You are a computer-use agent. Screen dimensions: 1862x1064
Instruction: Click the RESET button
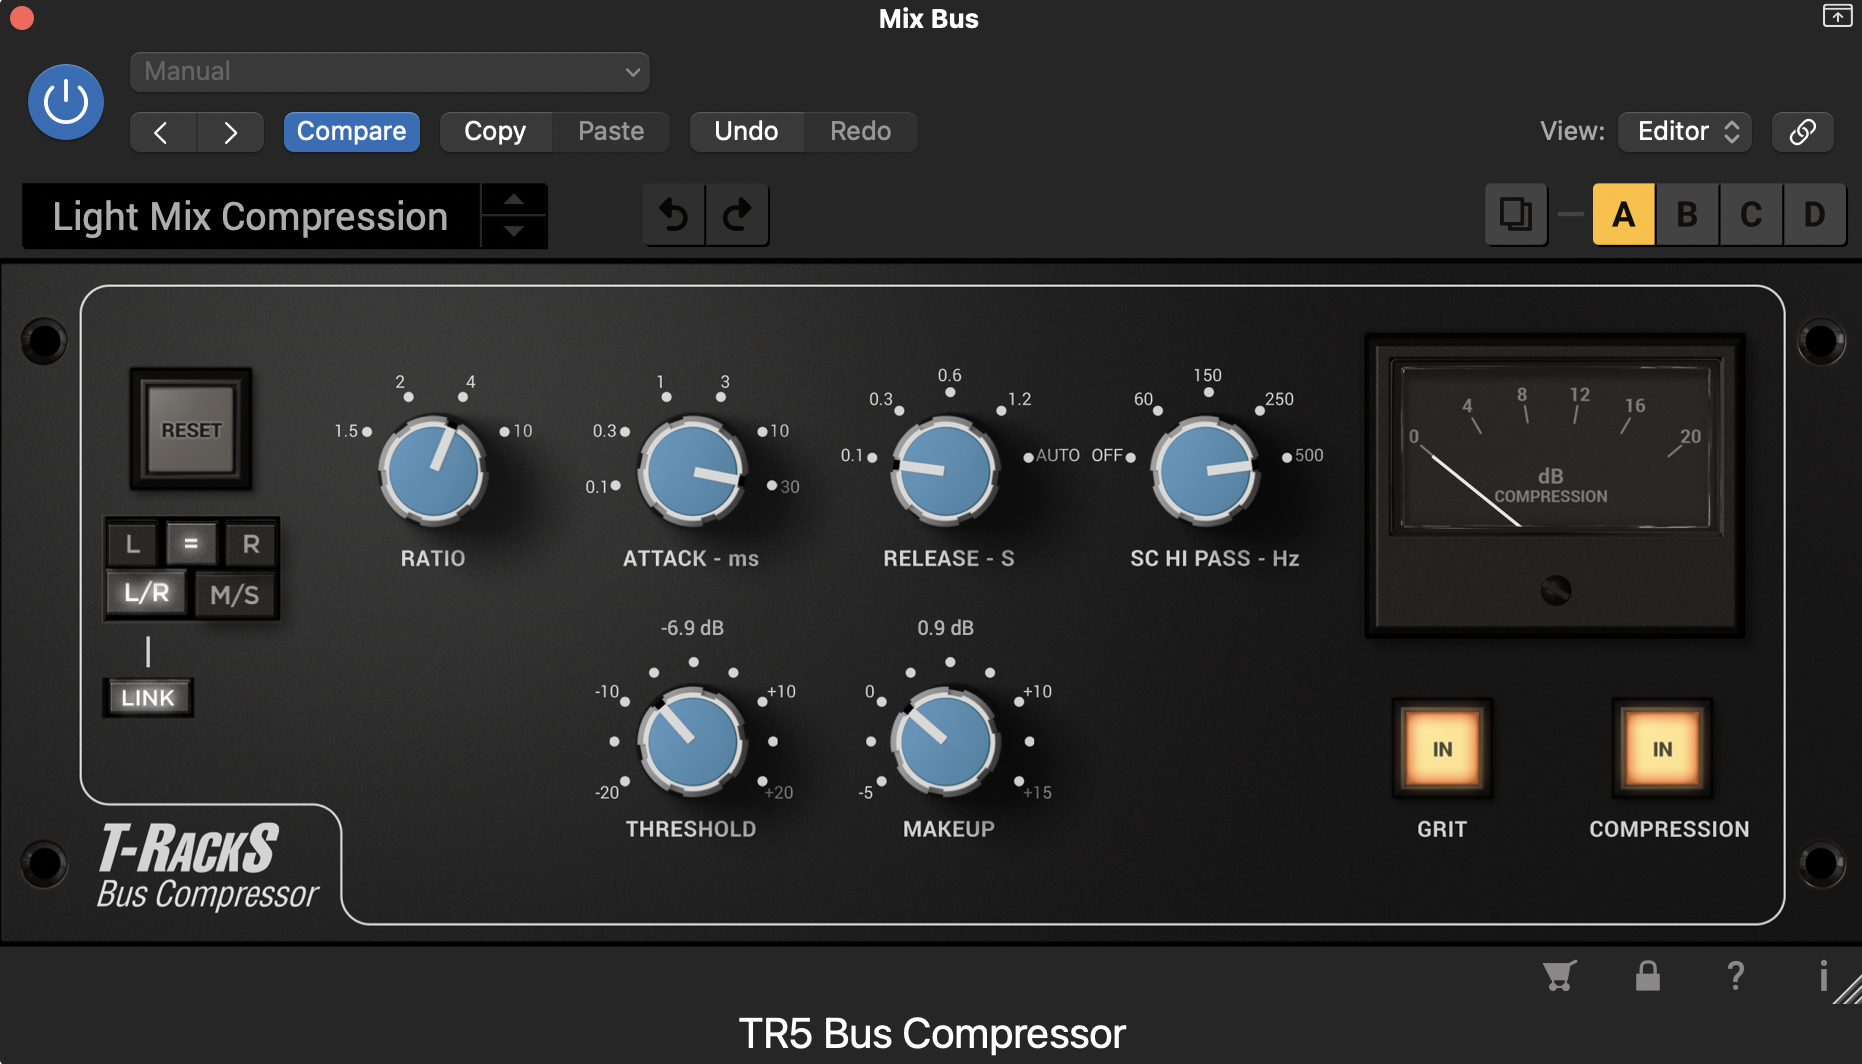[x=191, y=430]
